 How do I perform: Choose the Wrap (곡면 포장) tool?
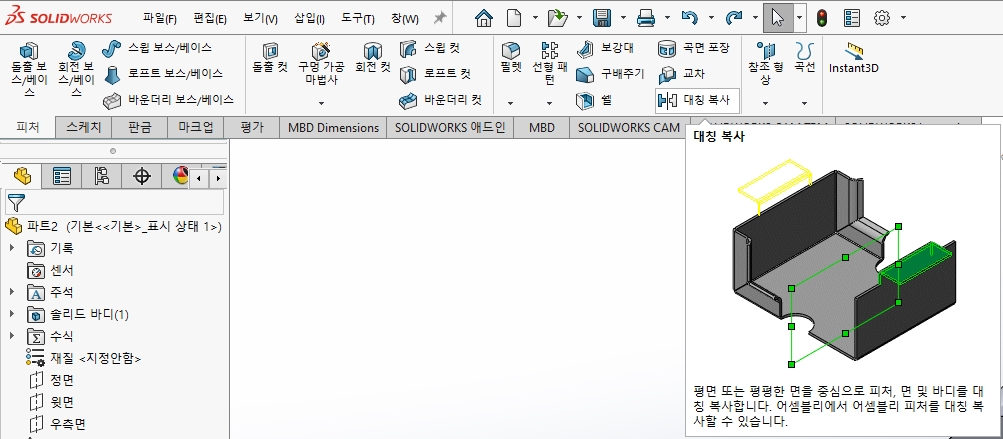[693, 47]
